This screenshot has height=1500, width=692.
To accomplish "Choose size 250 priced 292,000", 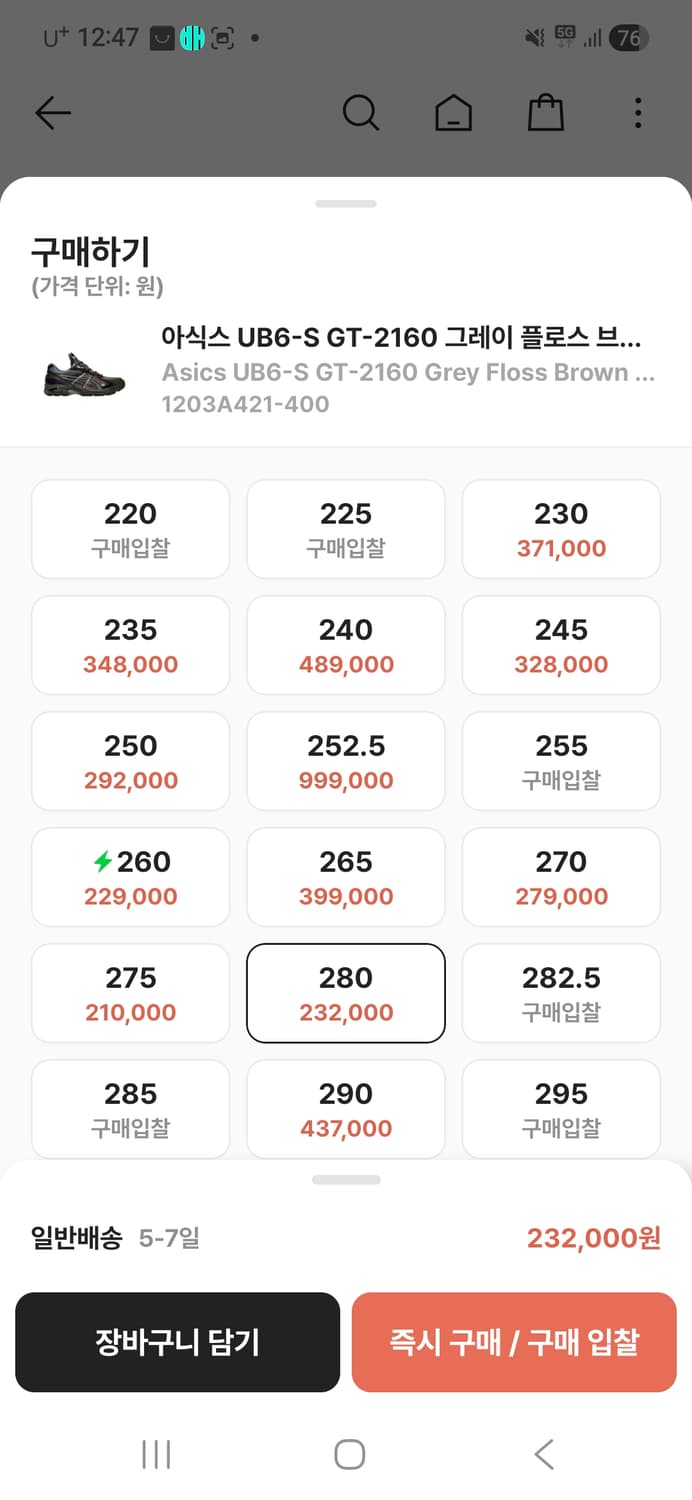I will point(131,761).
